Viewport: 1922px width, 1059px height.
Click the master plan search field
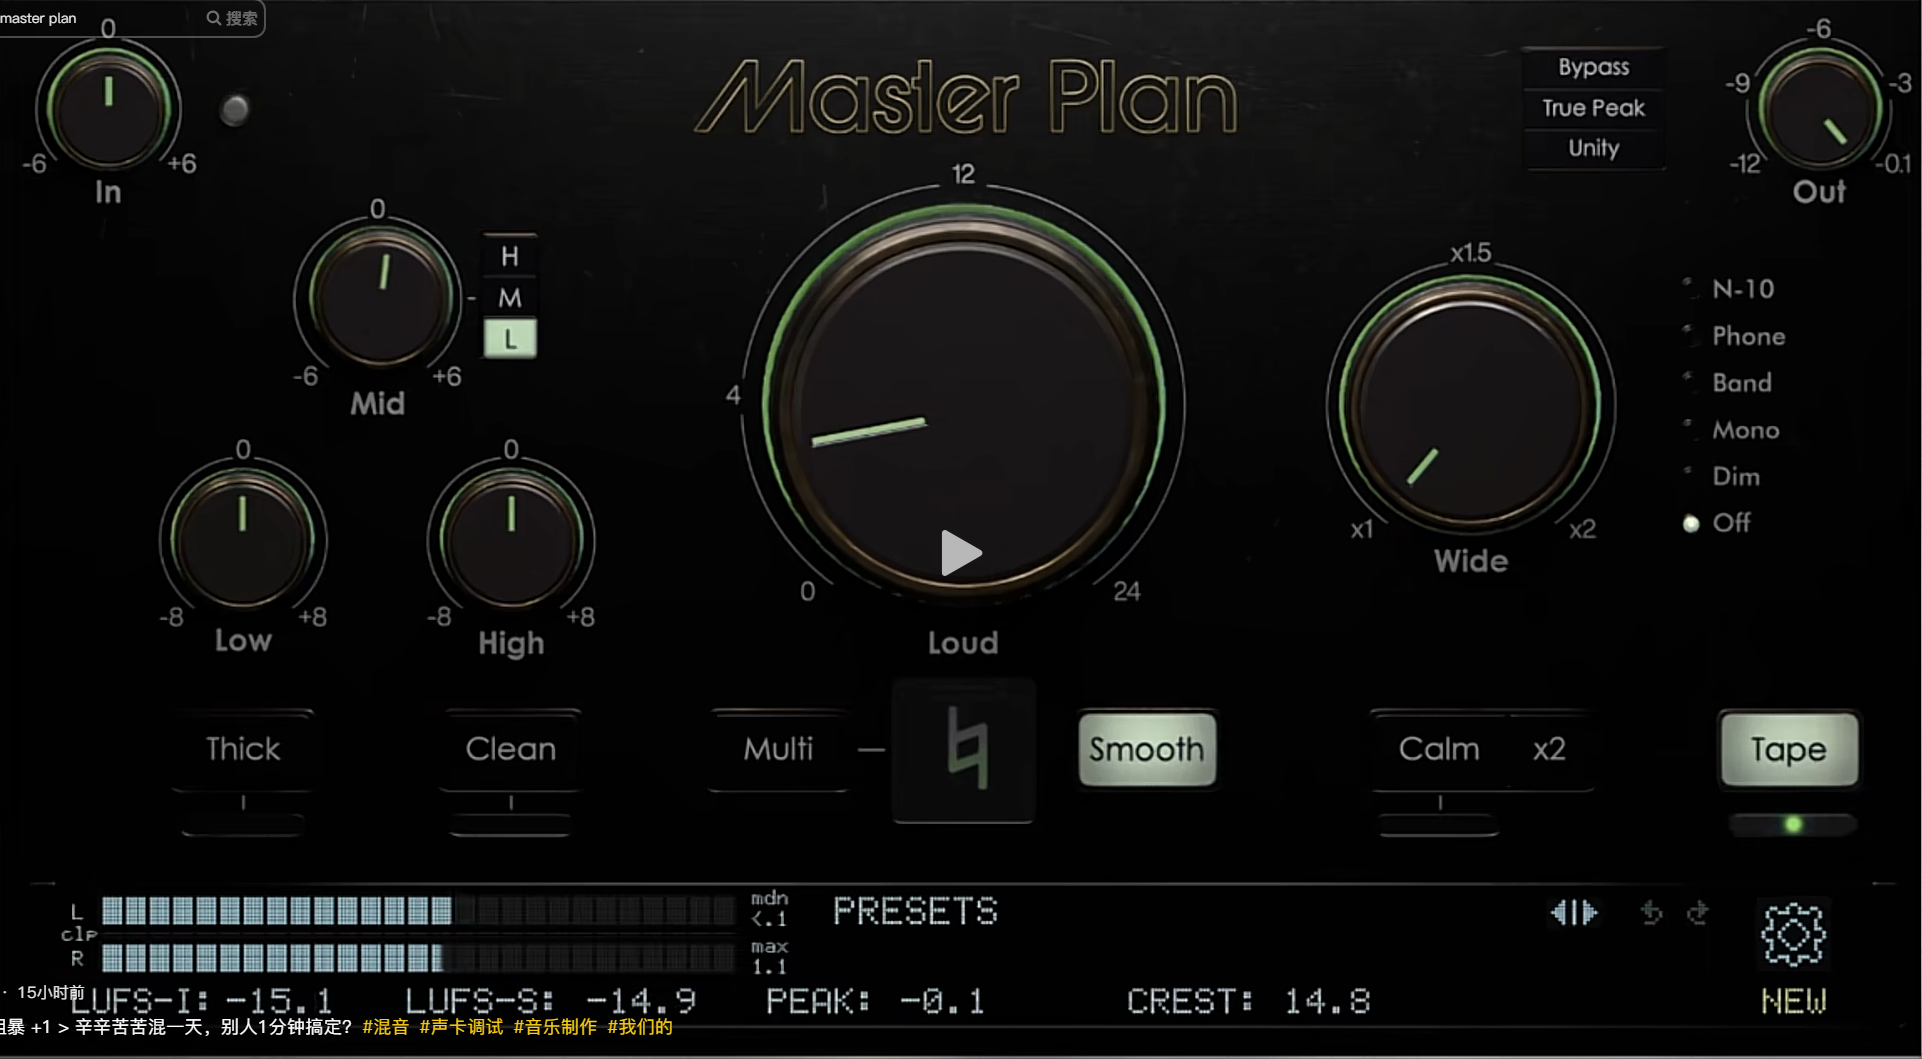coord(131,18)
